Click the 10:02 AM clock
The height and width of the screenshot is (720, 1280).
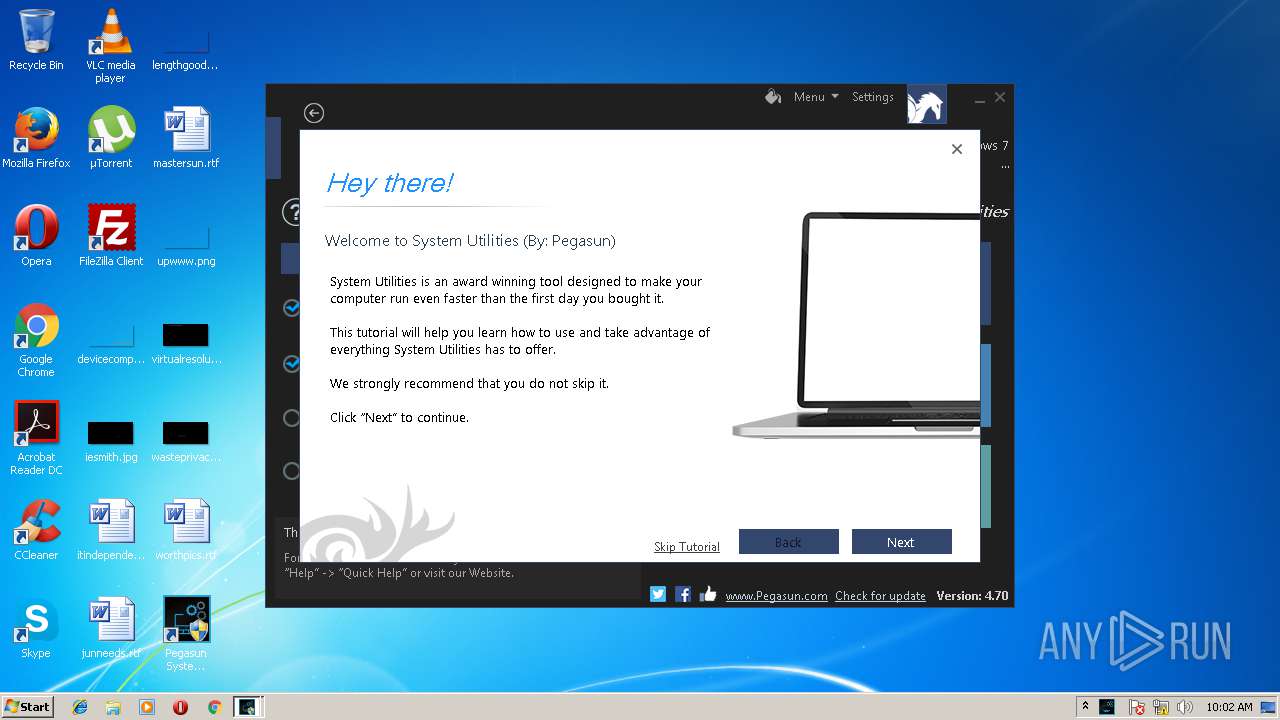click(x=1229, y=707)
